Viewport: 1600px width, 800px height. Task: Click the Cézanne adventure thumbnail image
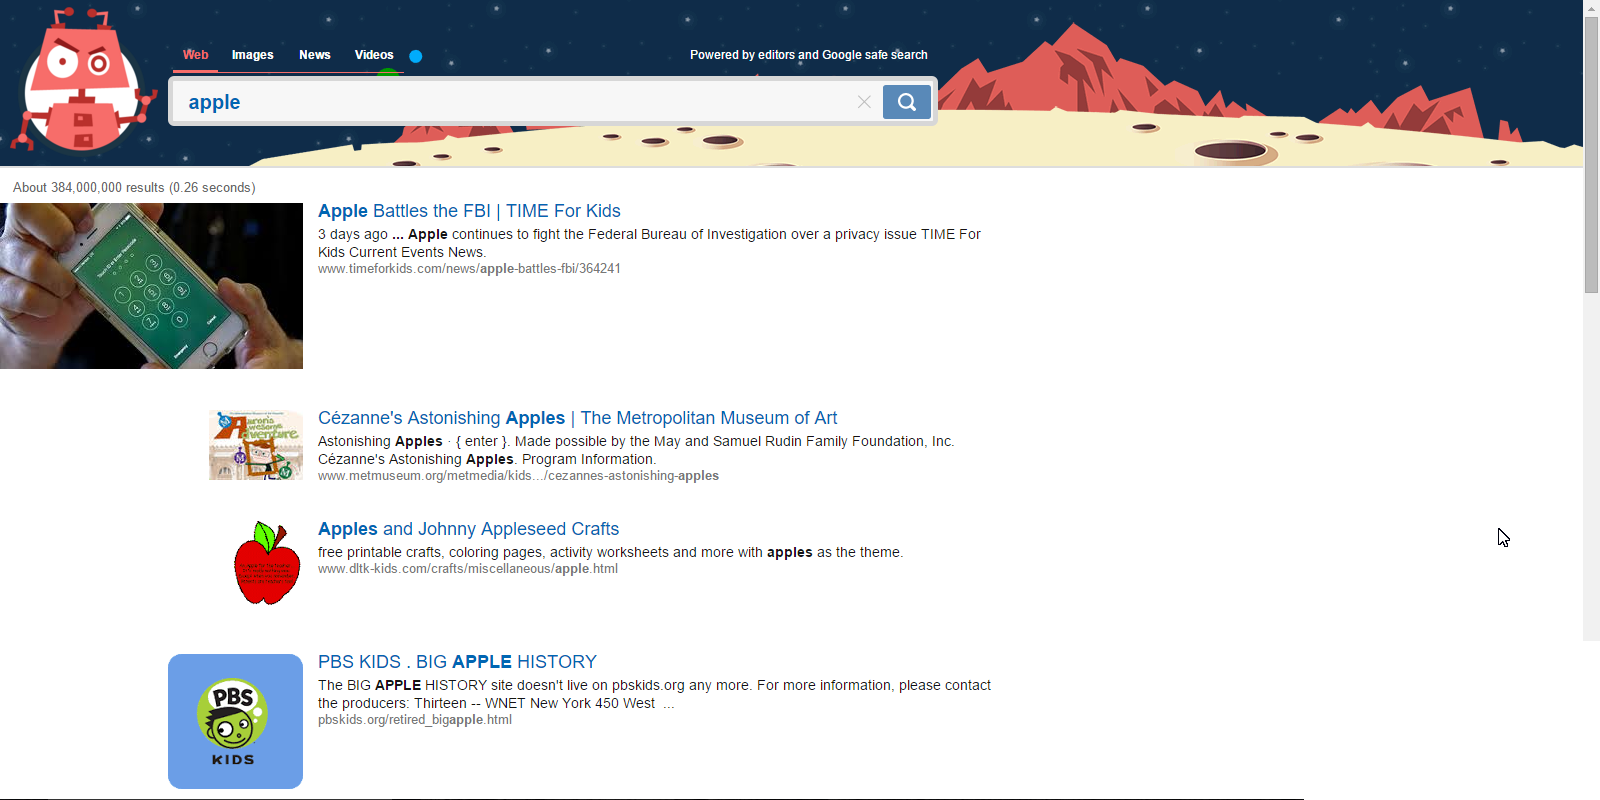(x=256, y=446)
